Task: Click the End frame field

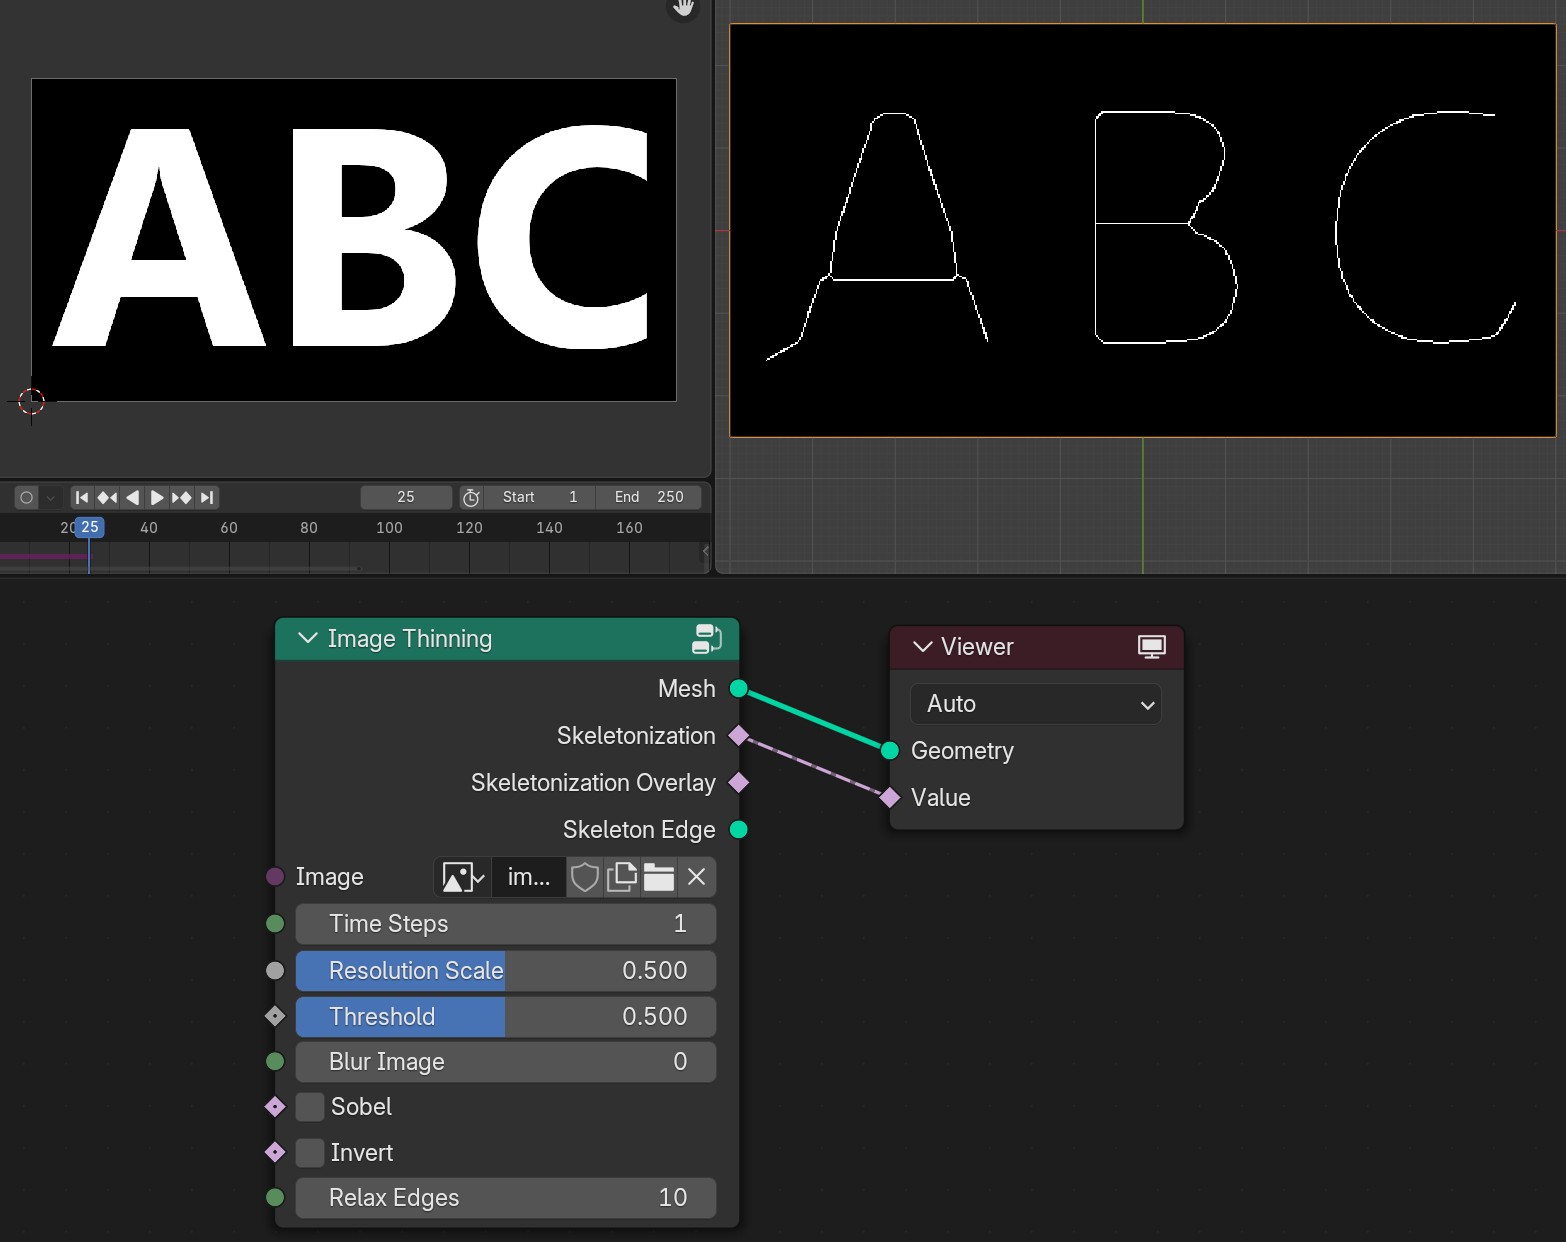Action: pos(649,497)
